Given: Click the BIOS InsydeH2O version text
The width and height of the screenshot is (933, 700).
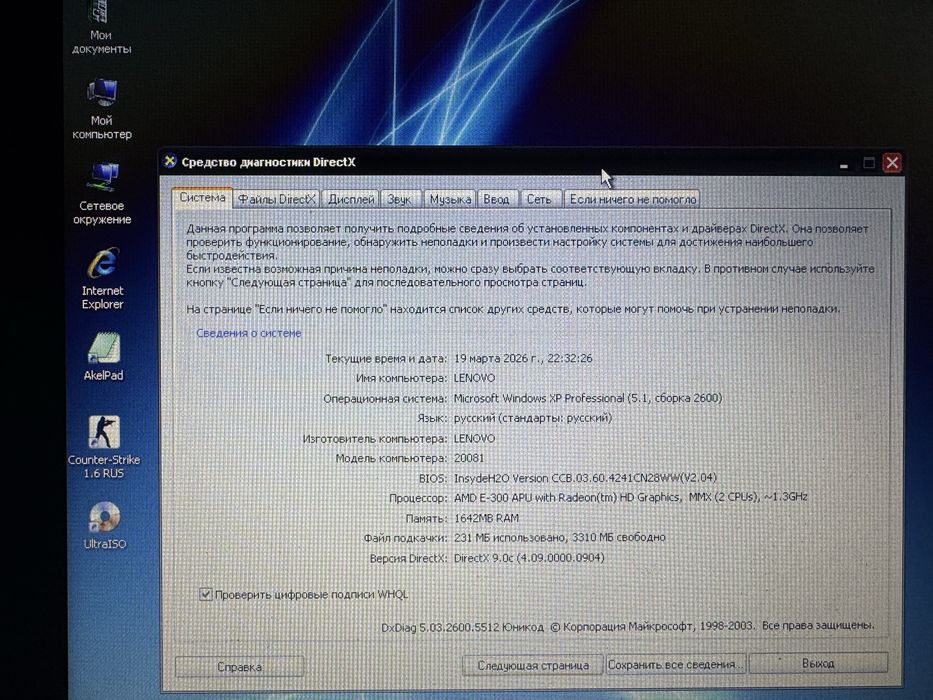Looking at the screenshot, I should [x=586, y=477].
